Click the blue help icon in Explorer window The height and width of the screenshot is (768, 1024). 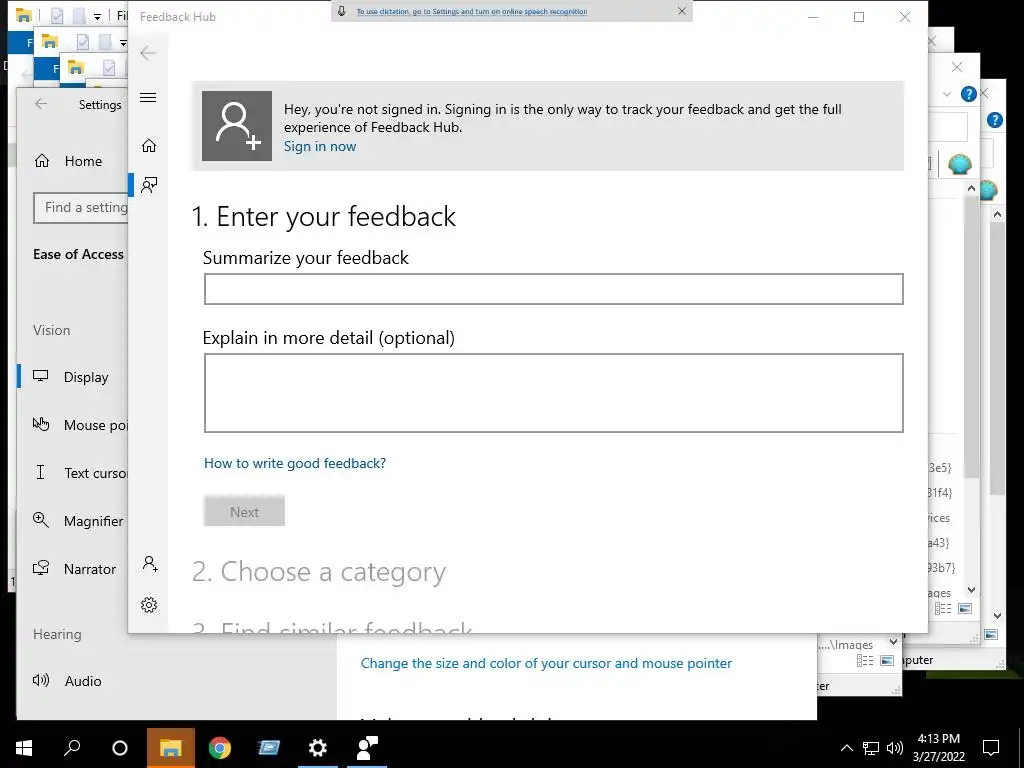point(968,94)
